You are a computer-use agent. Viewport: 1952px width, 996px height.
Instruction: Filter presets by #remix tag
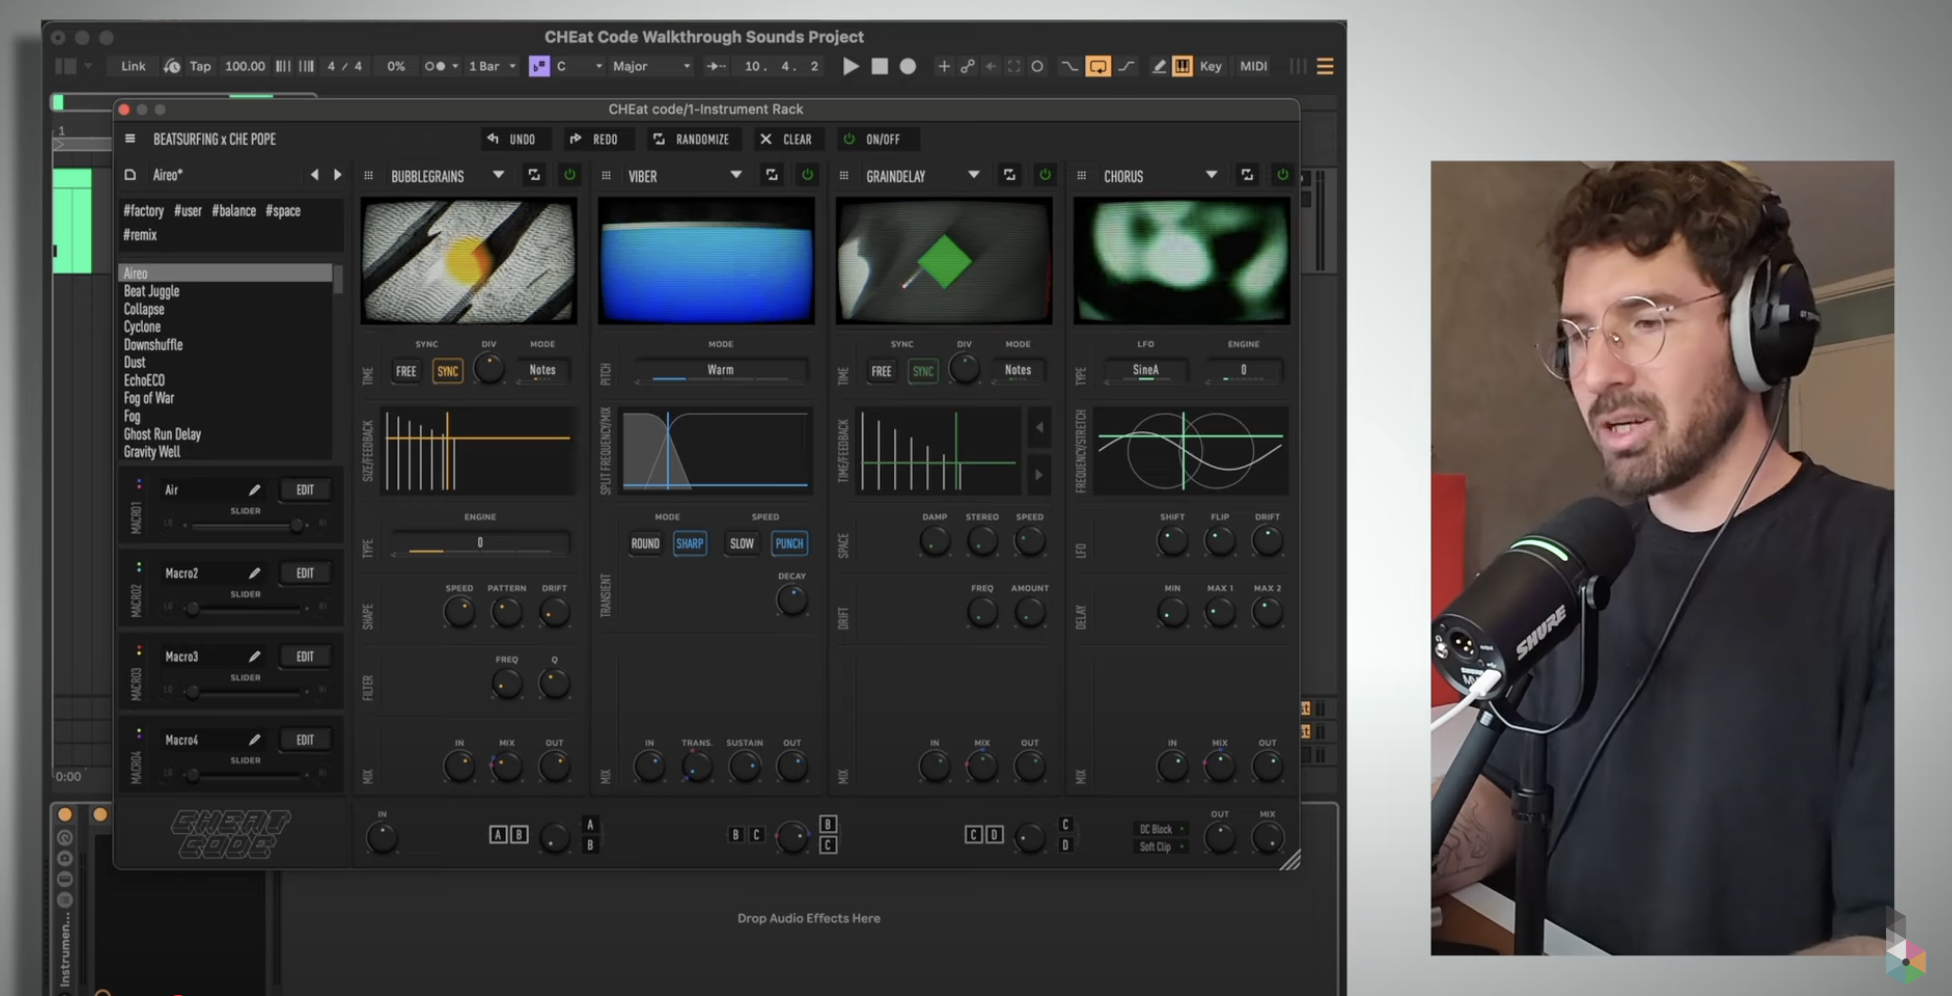pos(140,235)
